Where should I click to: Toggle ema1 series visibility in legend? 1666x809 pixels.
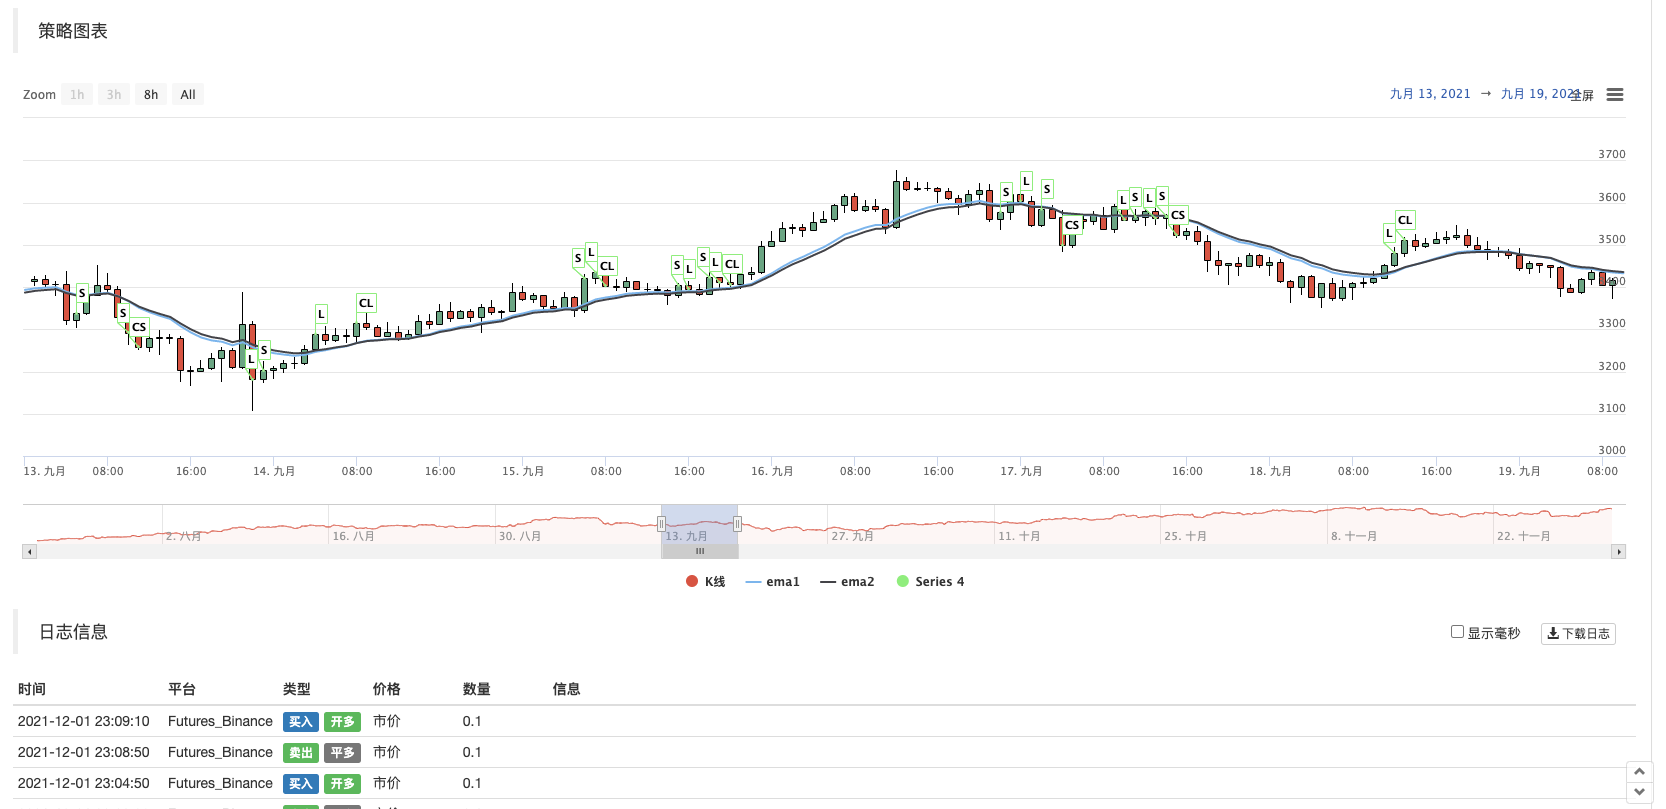(x=773, y=582)
